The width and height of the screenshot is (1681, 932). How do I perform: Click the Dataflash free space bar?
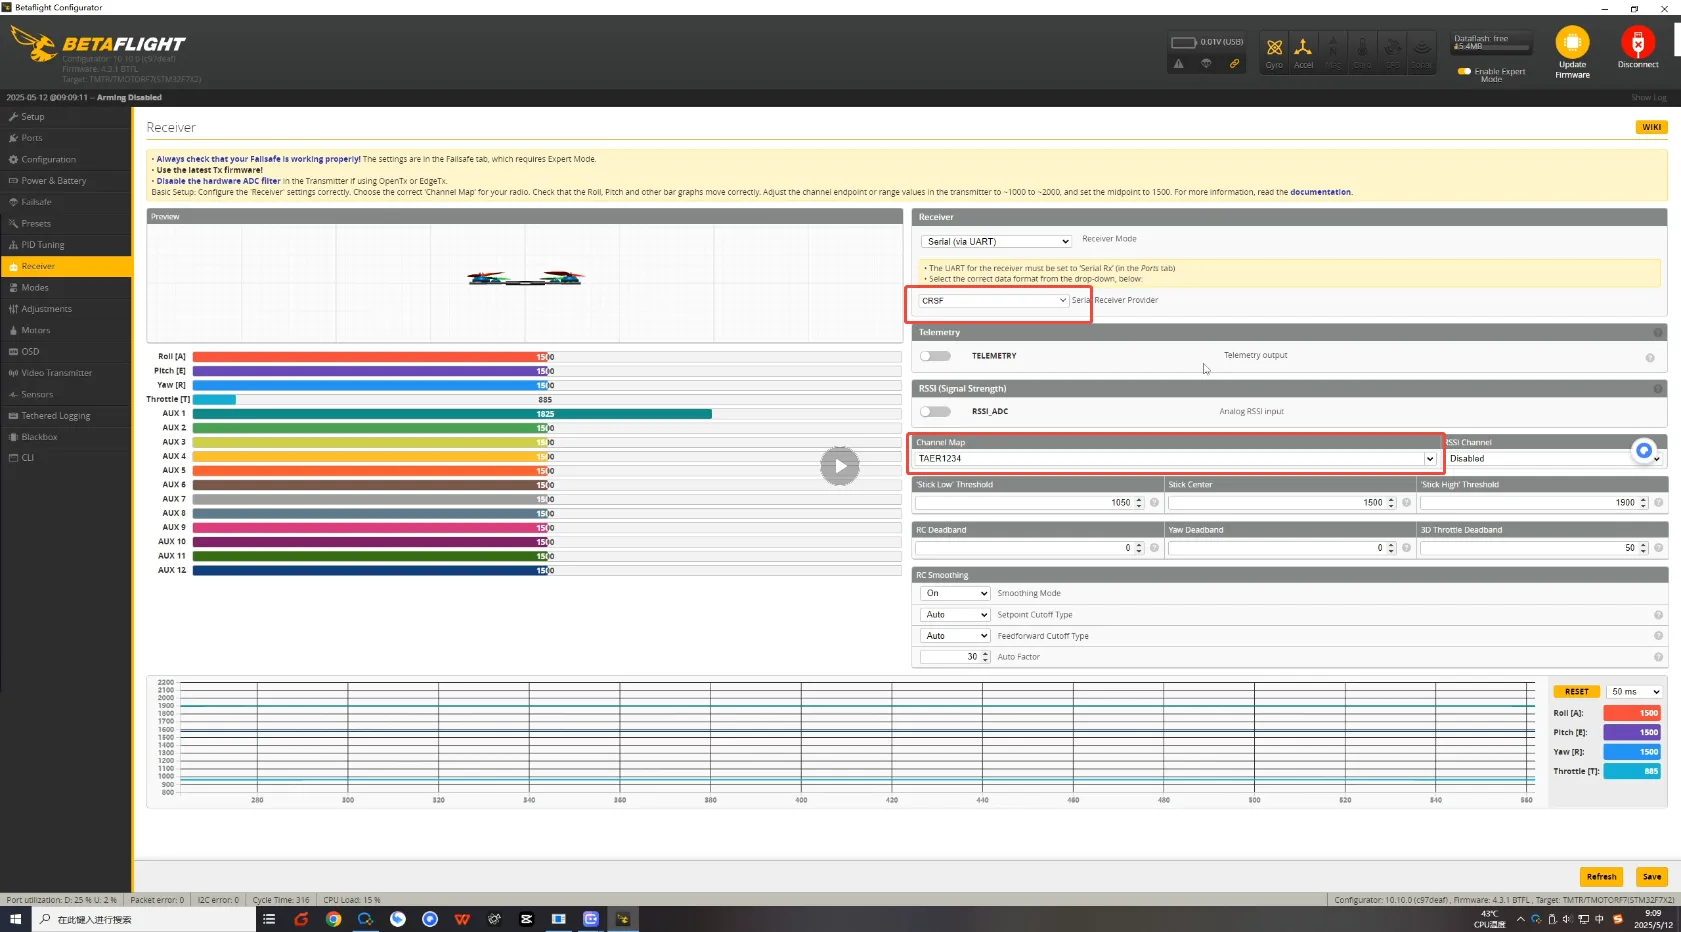(1492, 46)
